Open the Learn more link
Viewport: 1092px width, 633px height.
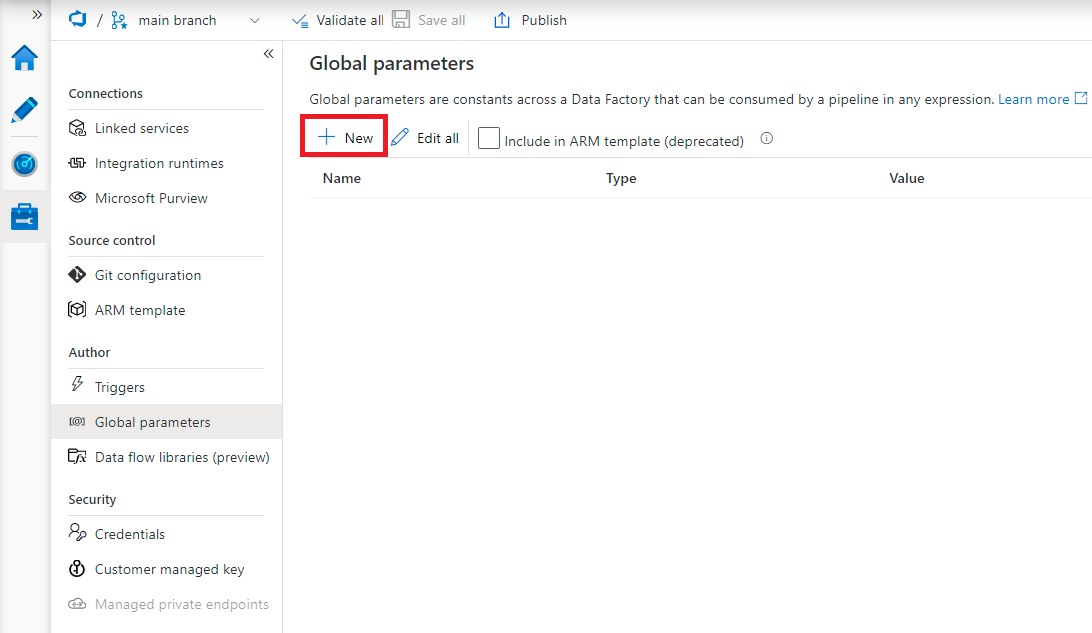[1034, 99]
